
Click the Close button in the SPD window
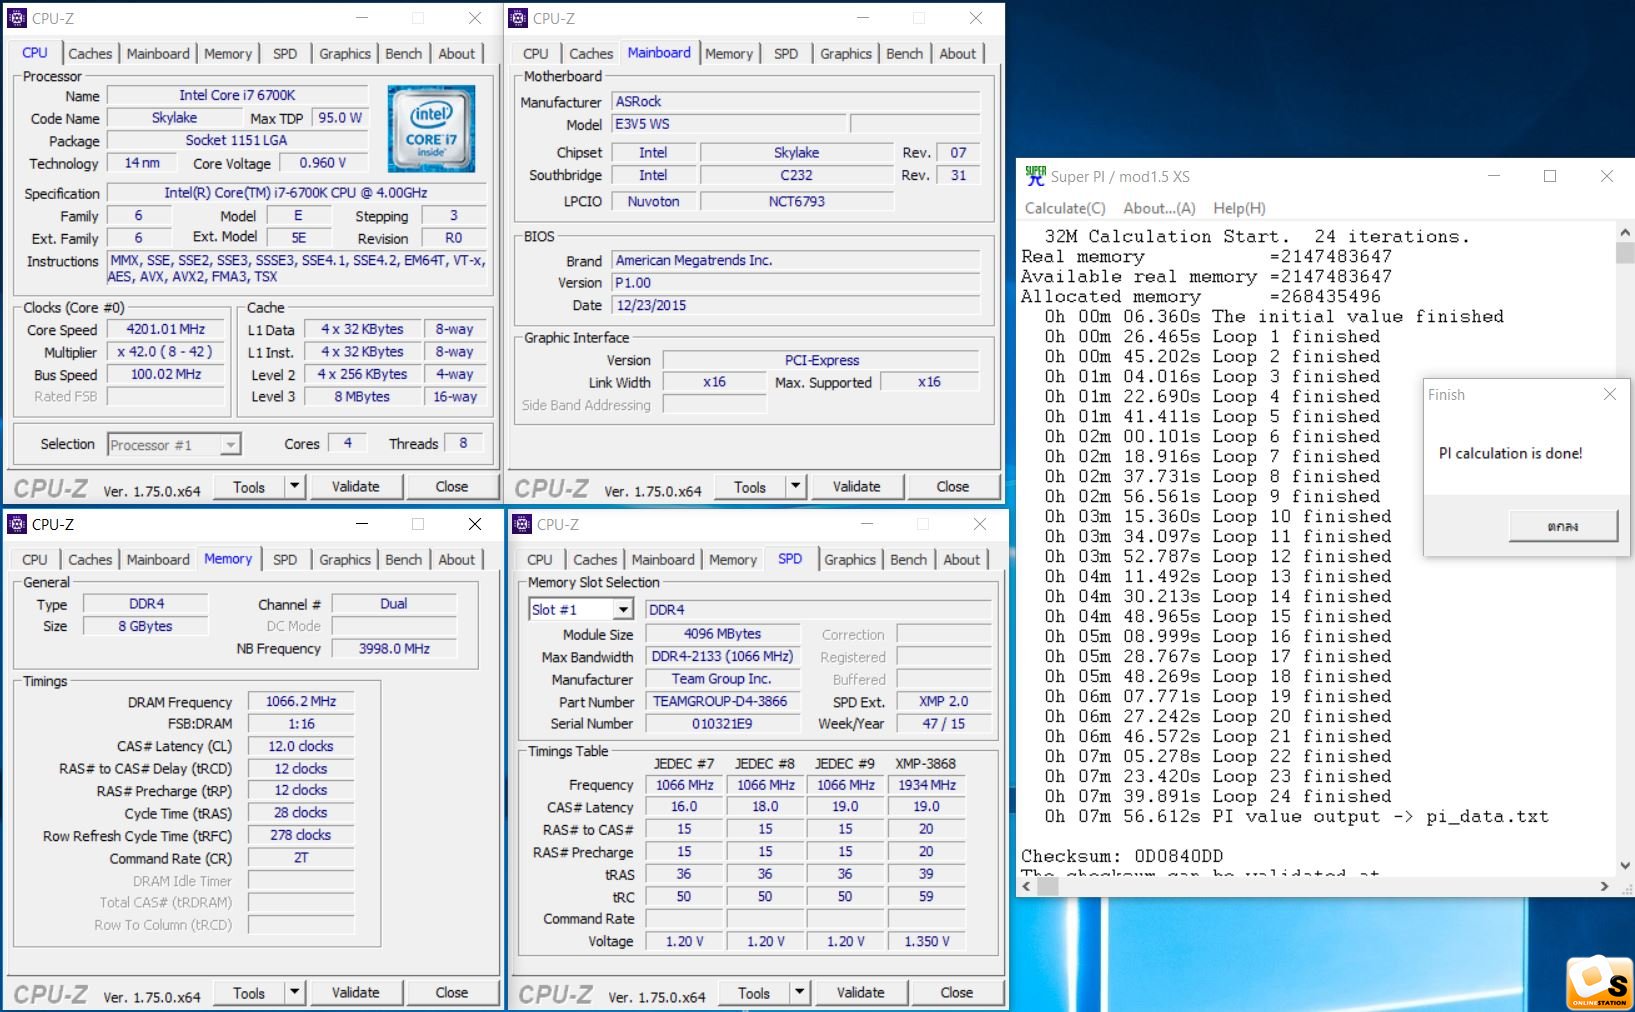coord(957,993)
